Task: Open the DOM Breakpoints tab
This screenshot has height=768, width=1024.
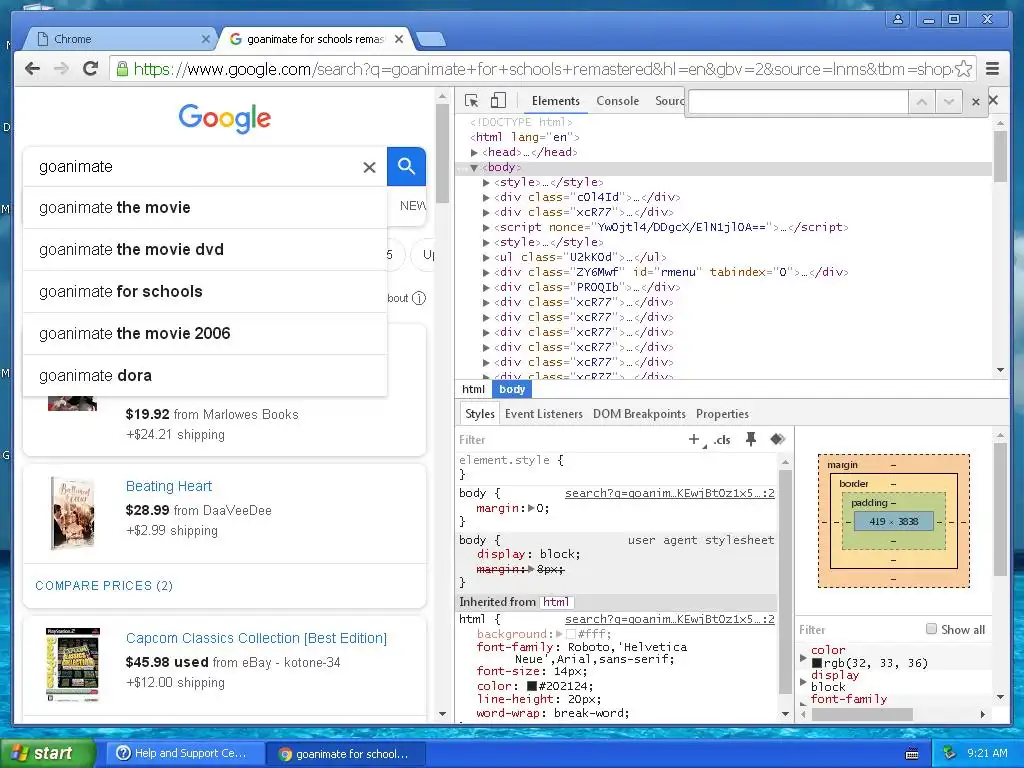Action: coord(639,414)
